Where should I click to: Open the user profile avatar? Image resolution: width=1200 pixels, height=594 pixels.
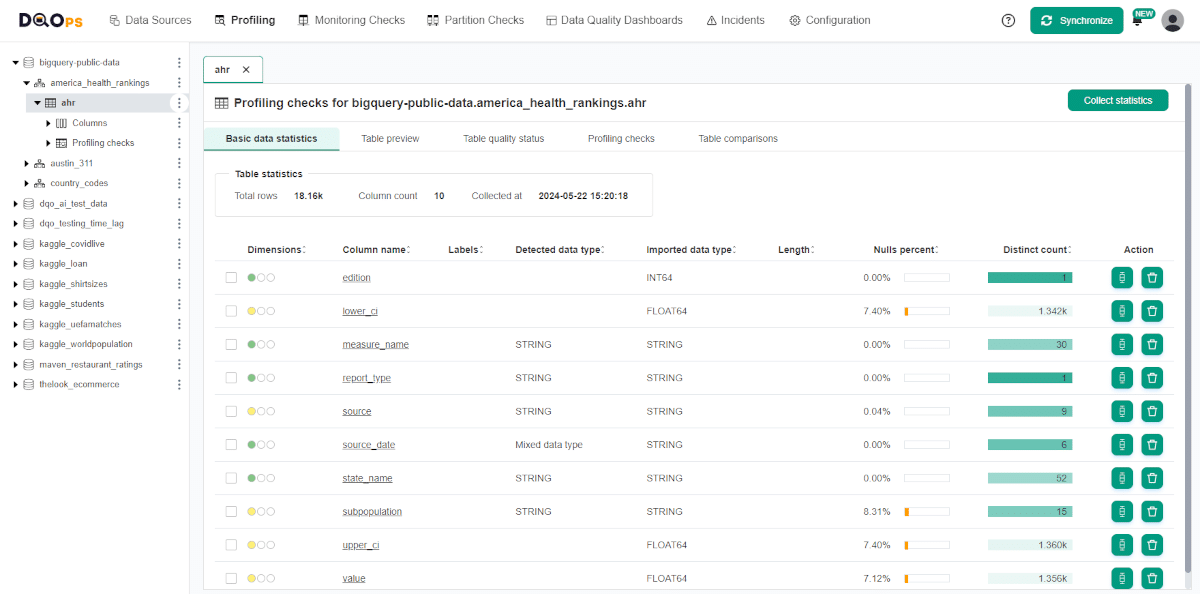tap(1172, 19)
